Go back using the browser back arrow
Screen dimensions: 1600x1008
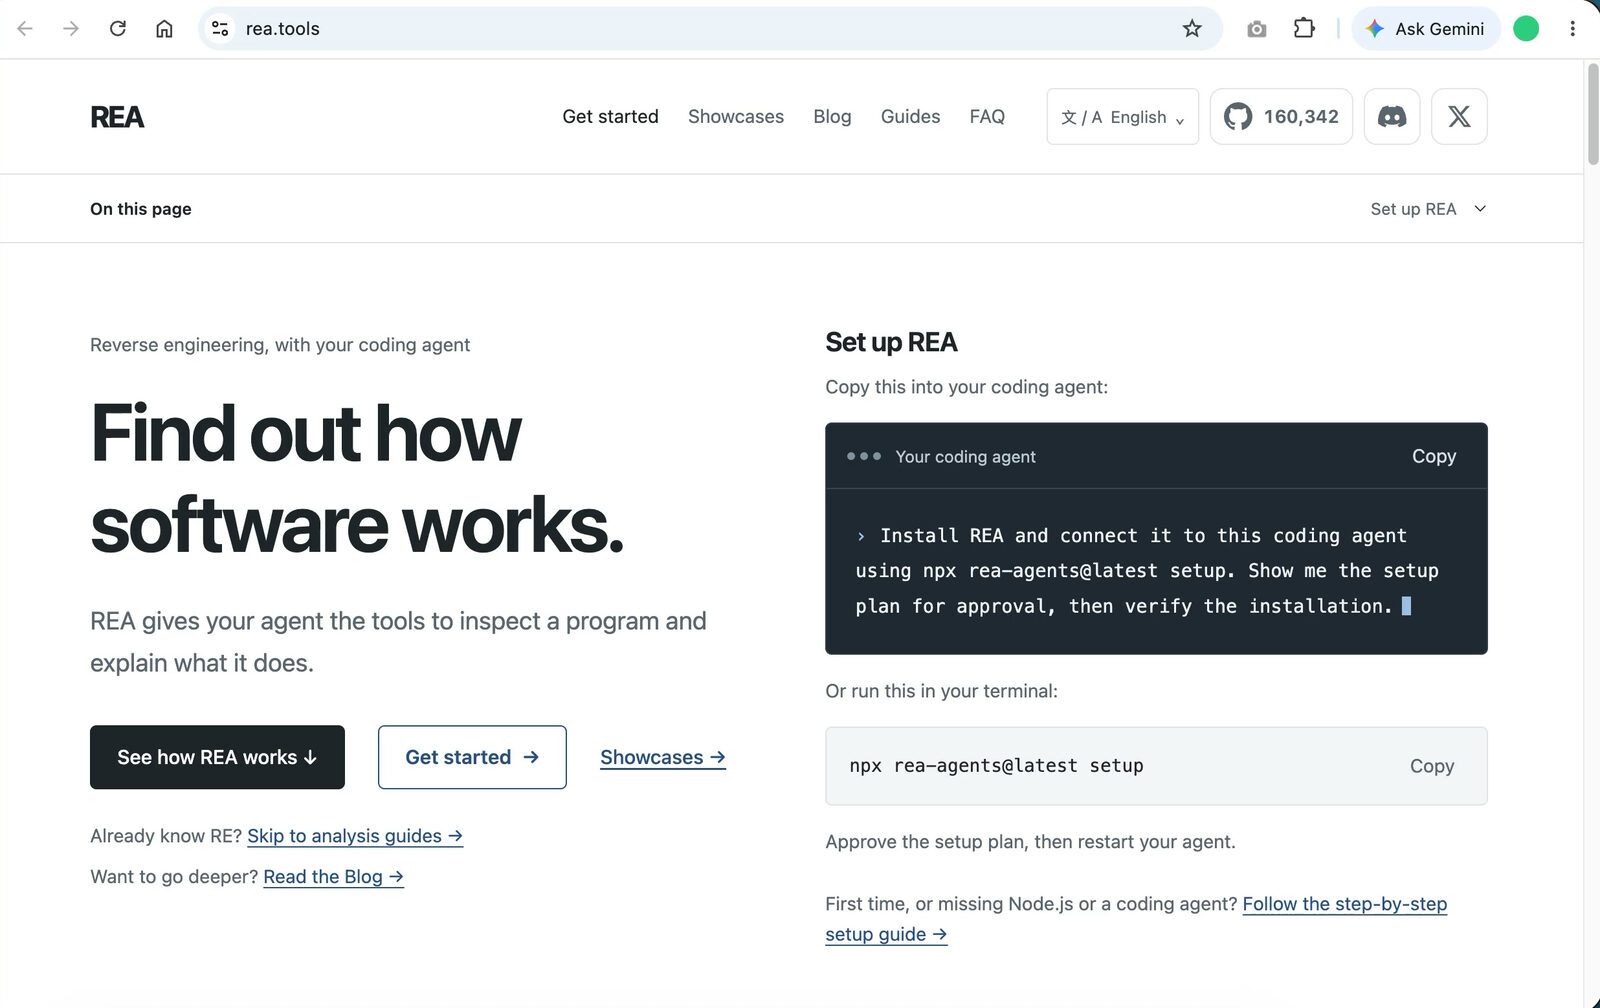pyautogui.click(x=25, y=29)
